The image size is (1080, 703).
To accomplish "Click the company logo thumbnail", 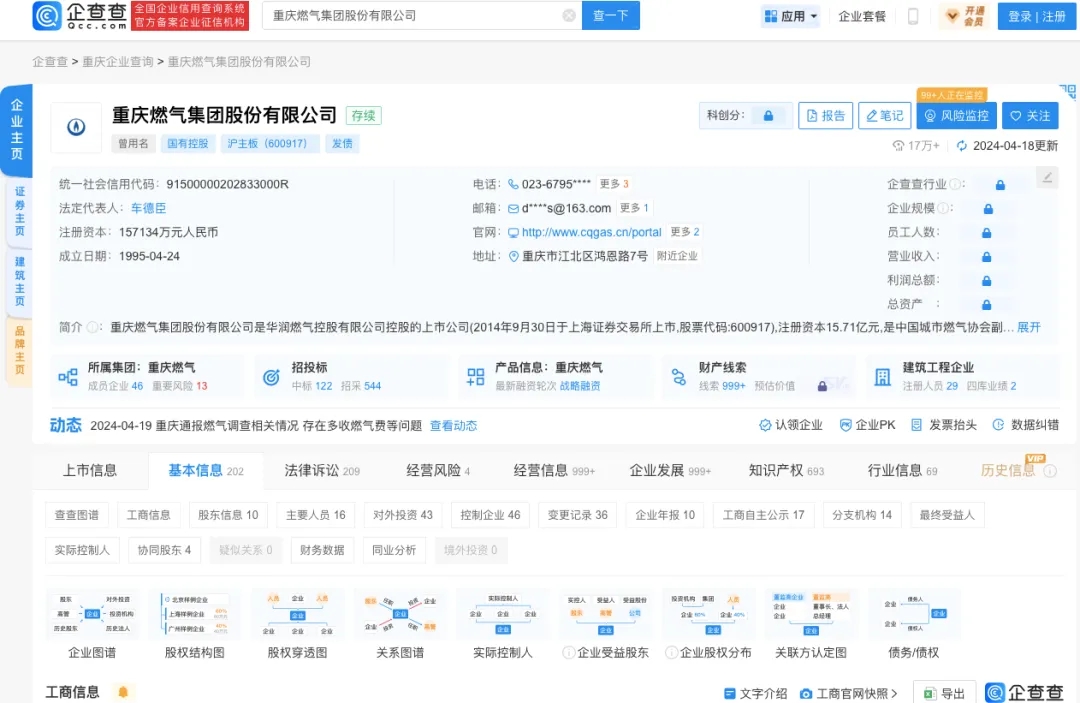I will click(x=76, y=127).
